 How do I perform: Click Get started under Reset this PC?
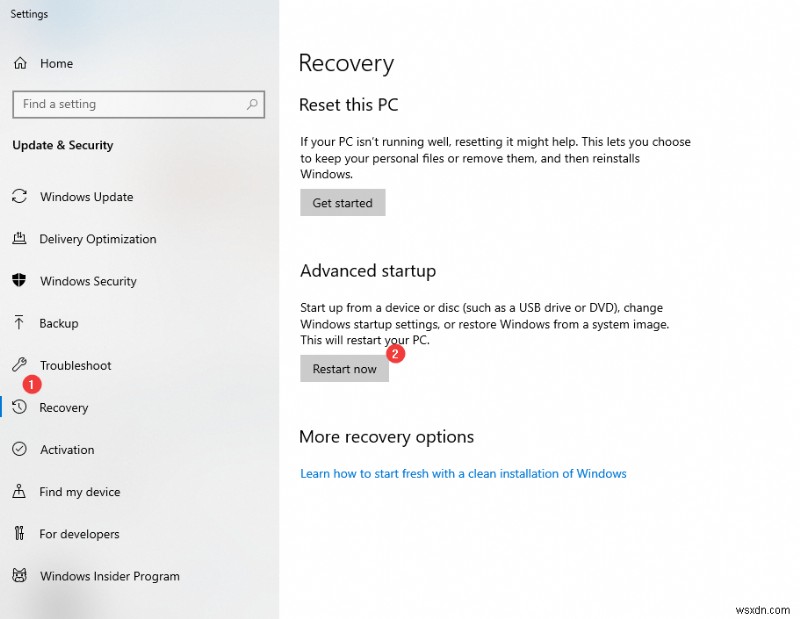click(342, 202)
